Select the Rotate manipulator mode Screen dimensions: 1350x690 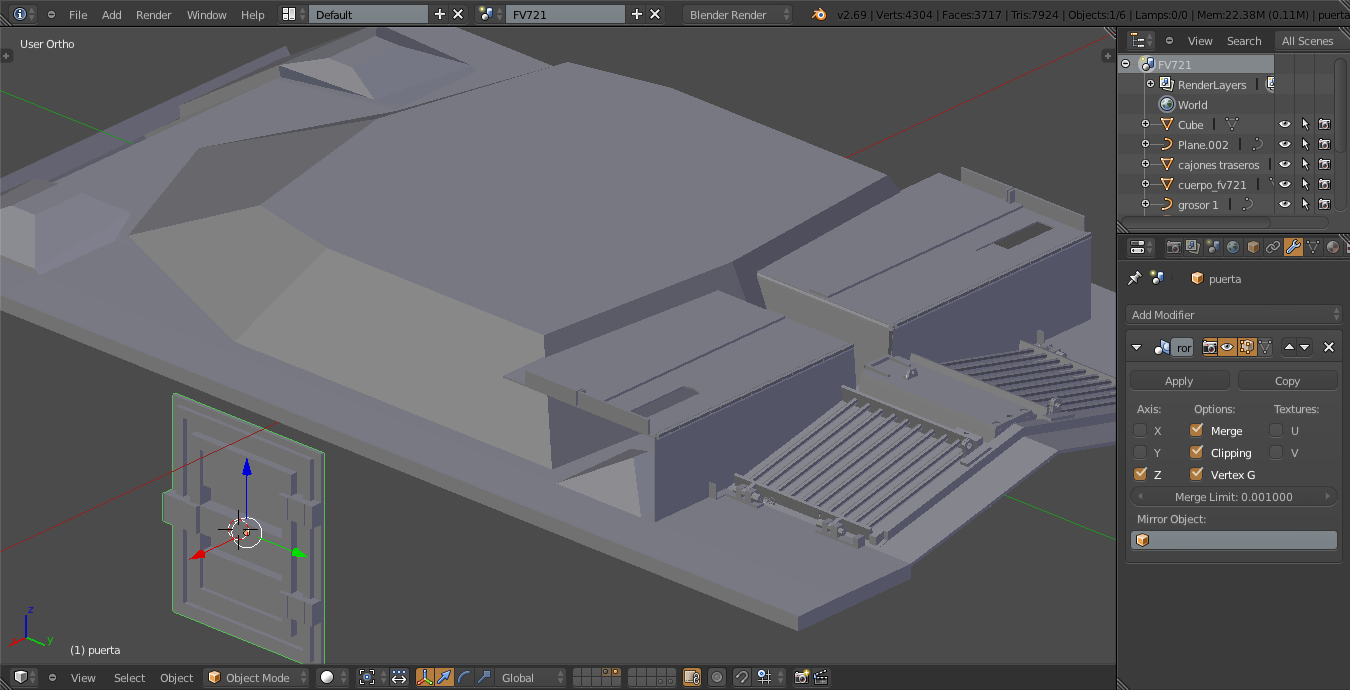[x=464, y=677]
